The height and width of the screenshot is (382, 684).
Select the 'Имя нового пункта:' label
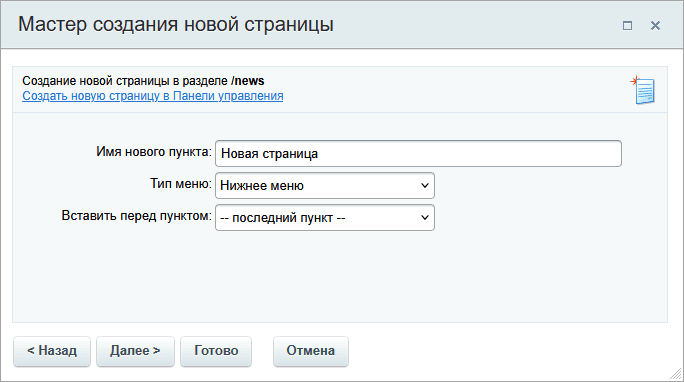click(x=154, y=152)
